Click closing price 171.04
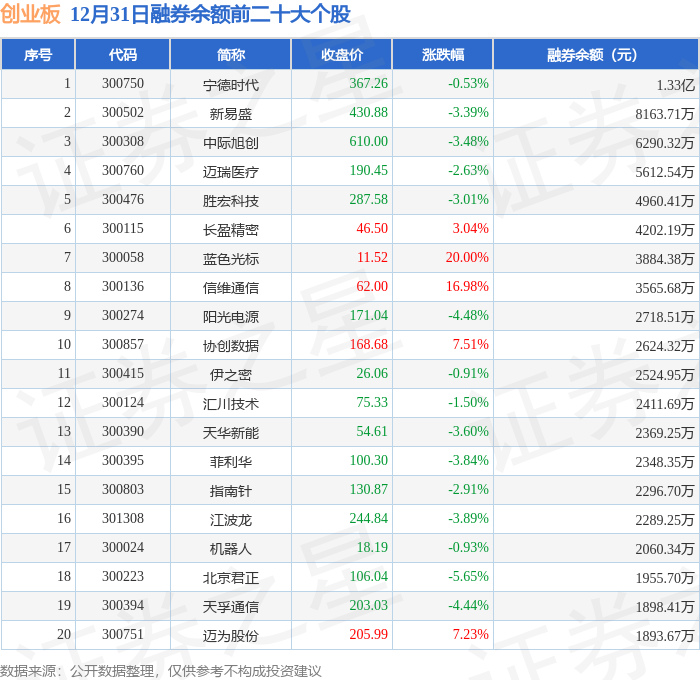Screen dimensions: 700x680 (x=368, y=316)
